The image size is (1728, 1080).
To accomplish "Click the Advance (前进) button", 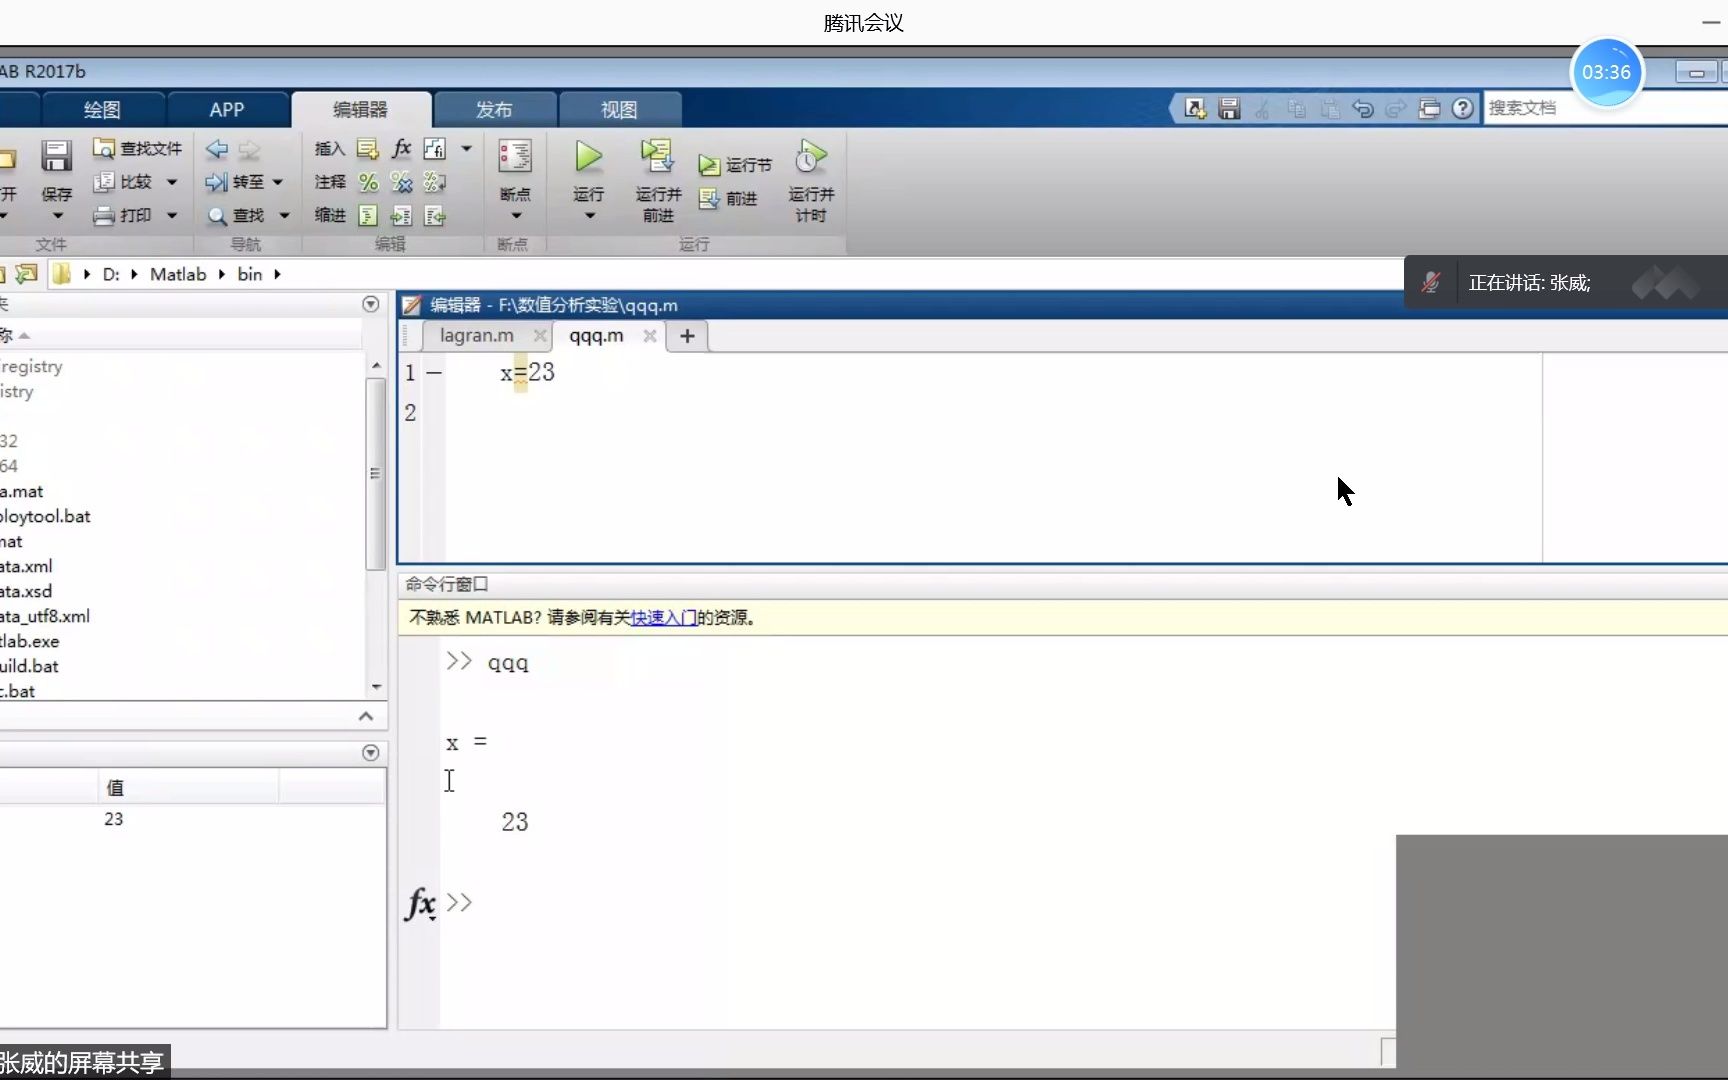I will [728, 199].
